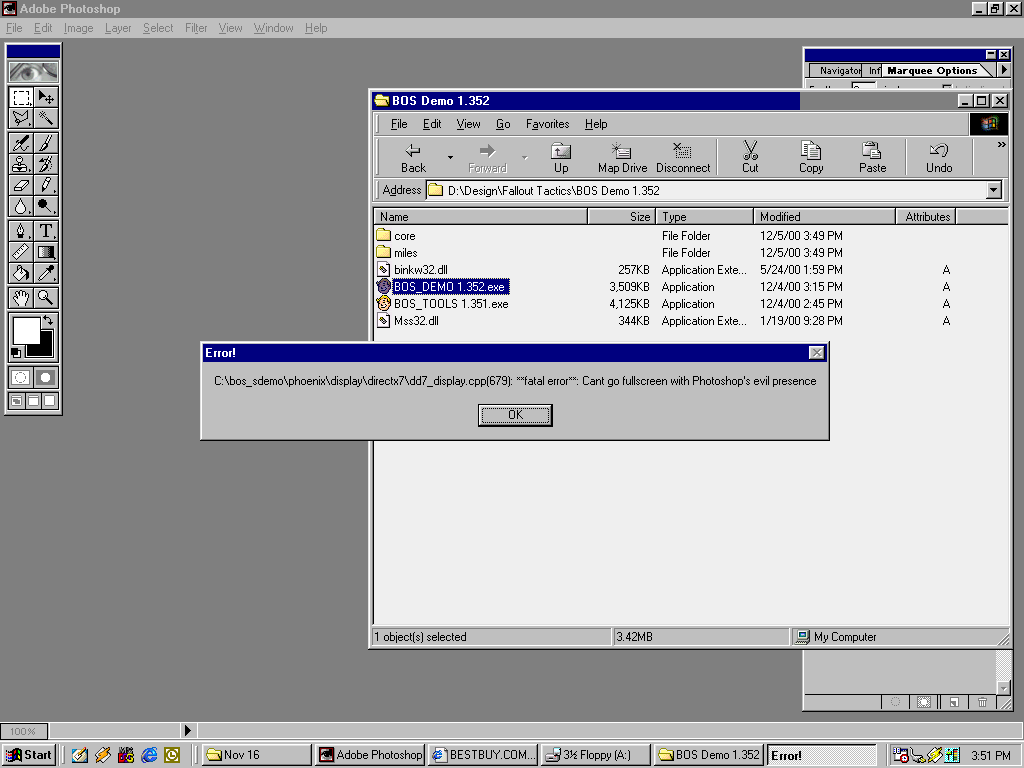Select the Pencil tool
The image size is (1024, 768).
(46, 185)
